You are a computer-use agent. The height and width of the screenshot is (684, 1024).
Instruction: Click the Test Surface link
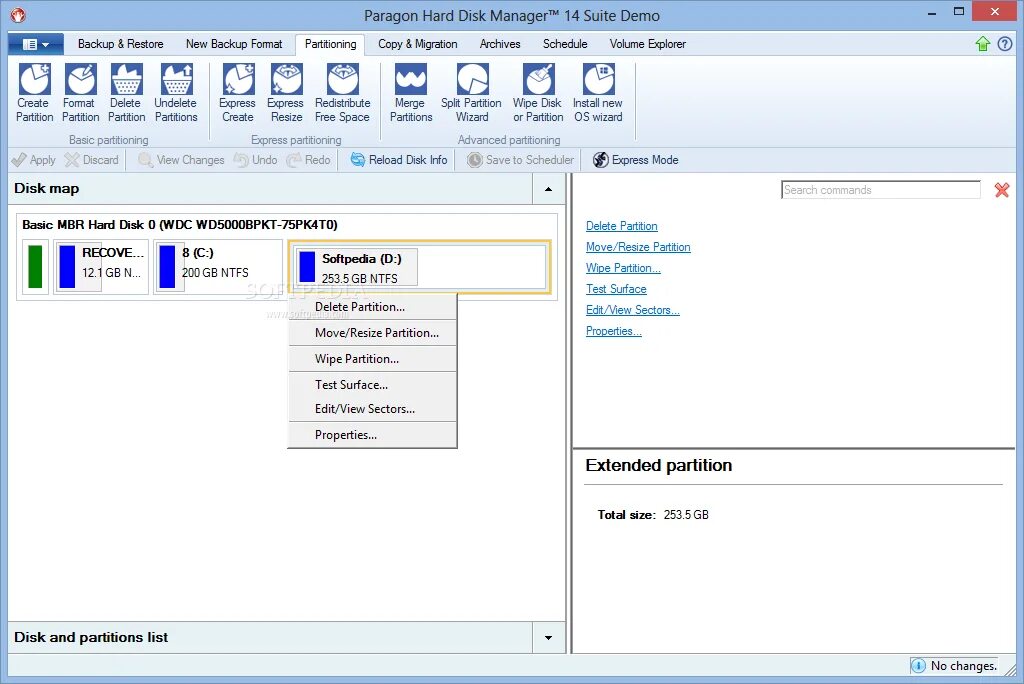[616, 289]
